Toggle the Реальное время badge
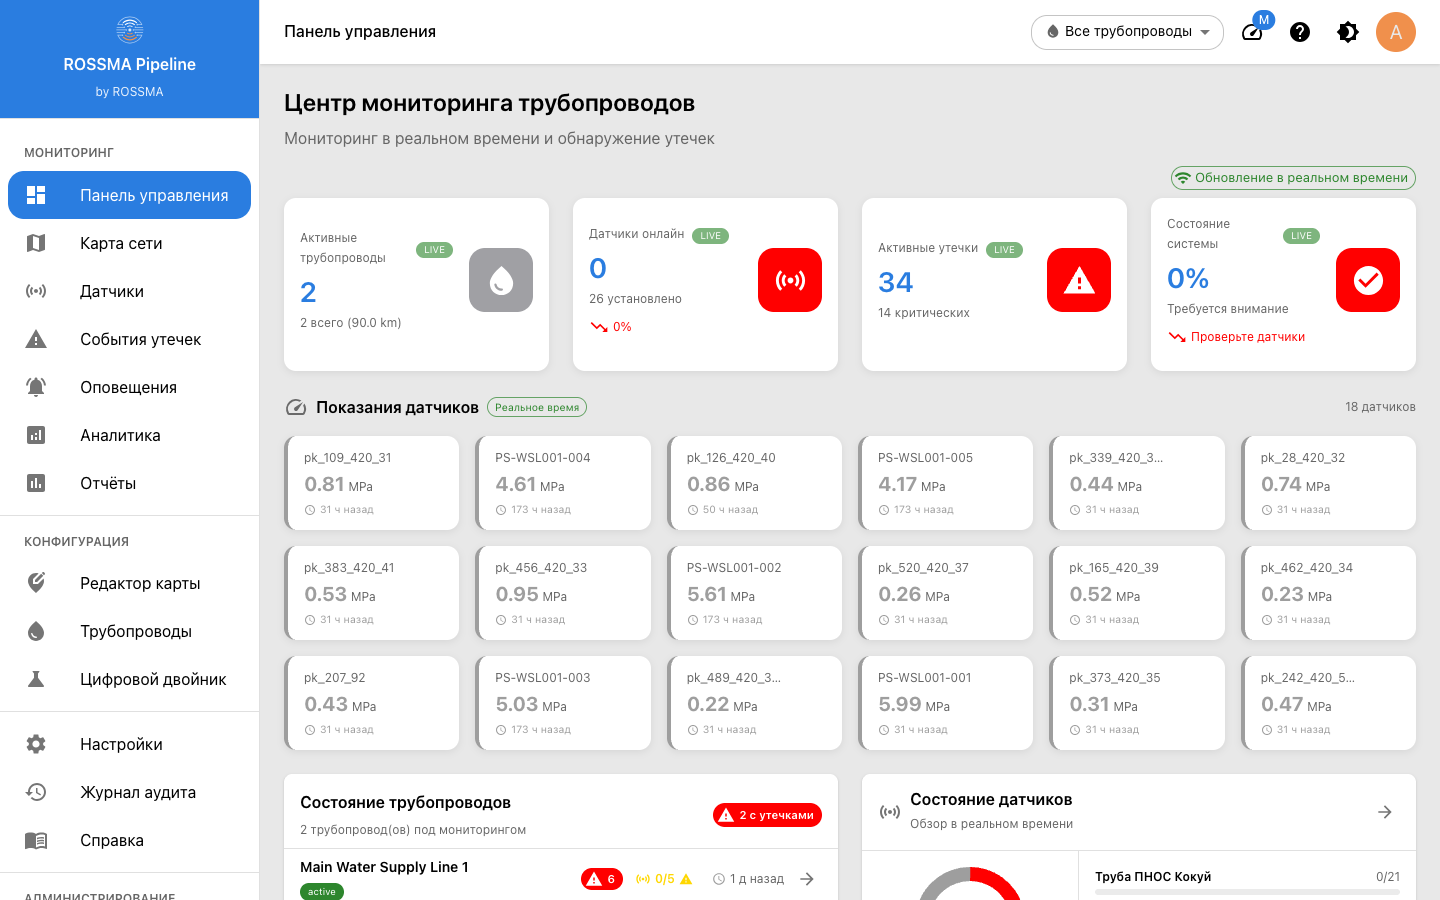Screen dimensions: 1440x900 click(x=537, y=407)
